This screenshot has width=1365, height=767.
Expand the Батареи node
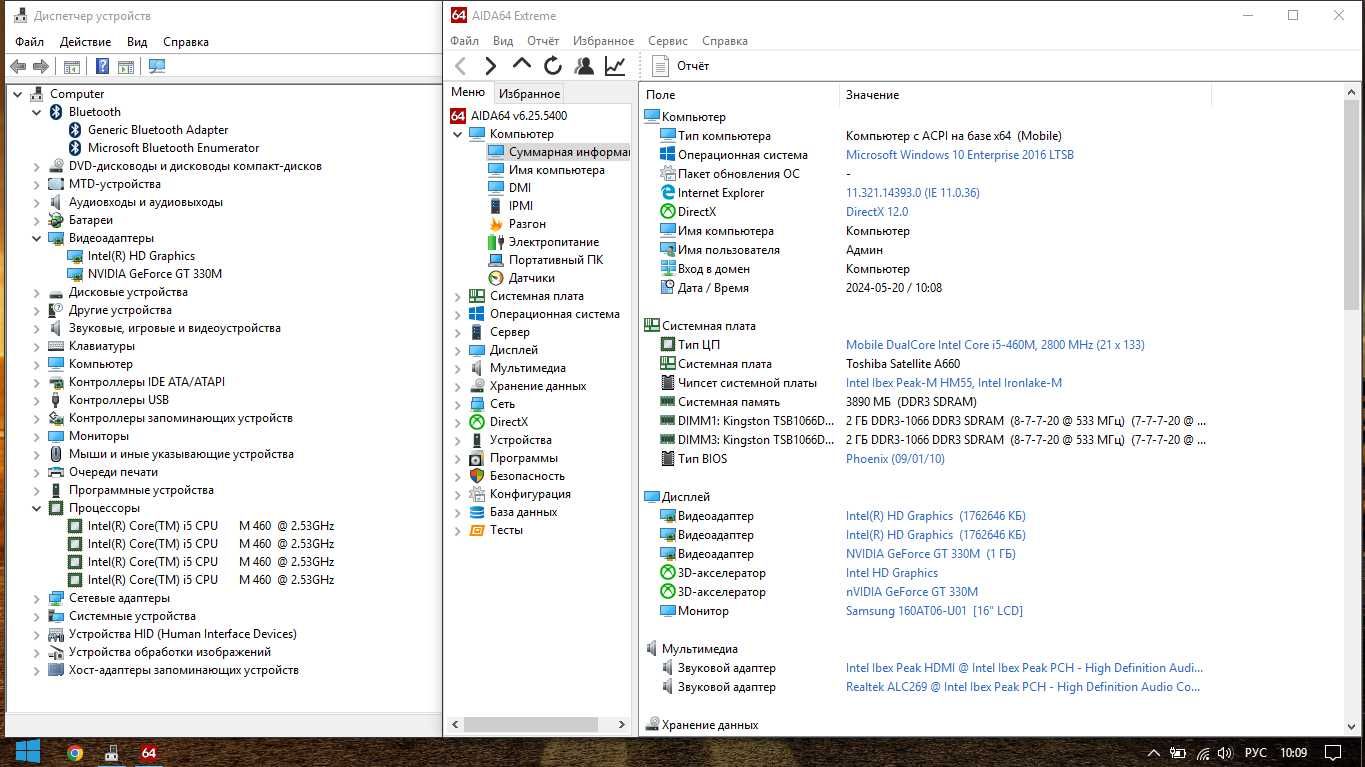point(37,220)
